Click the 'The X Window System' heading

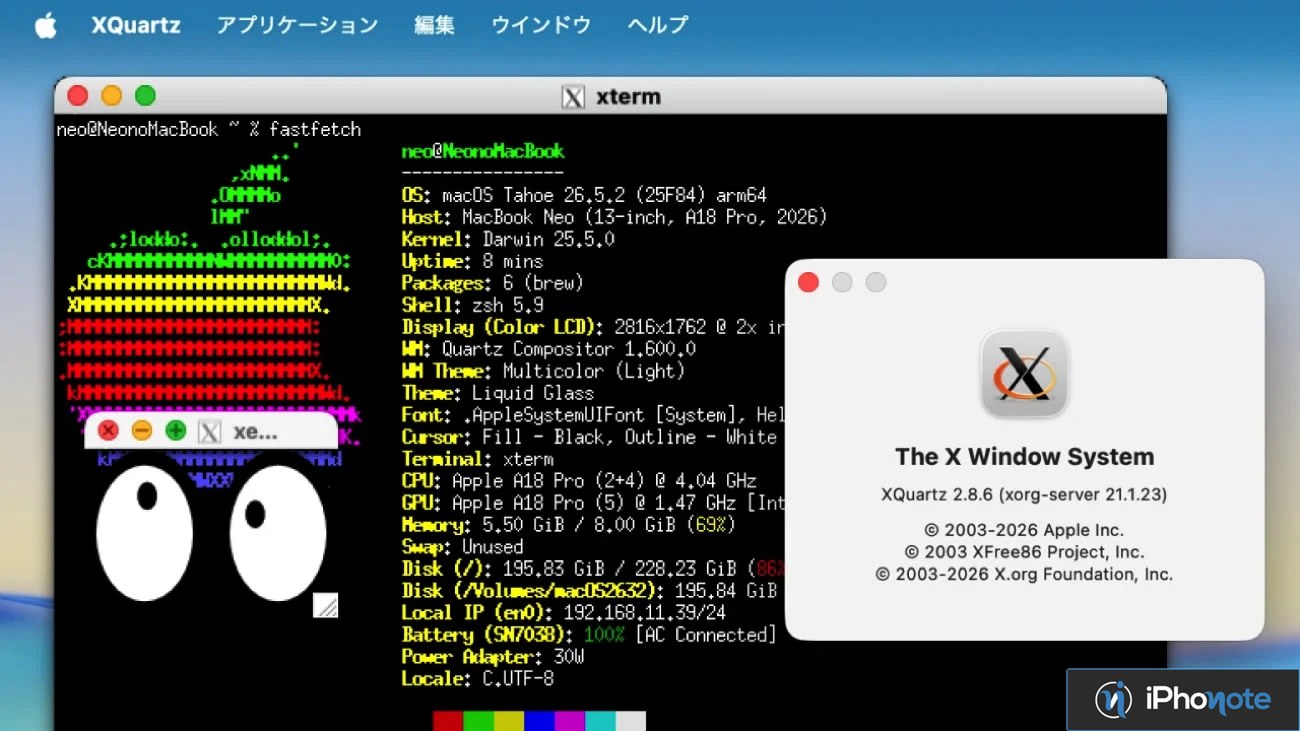tap(1024, 457)
